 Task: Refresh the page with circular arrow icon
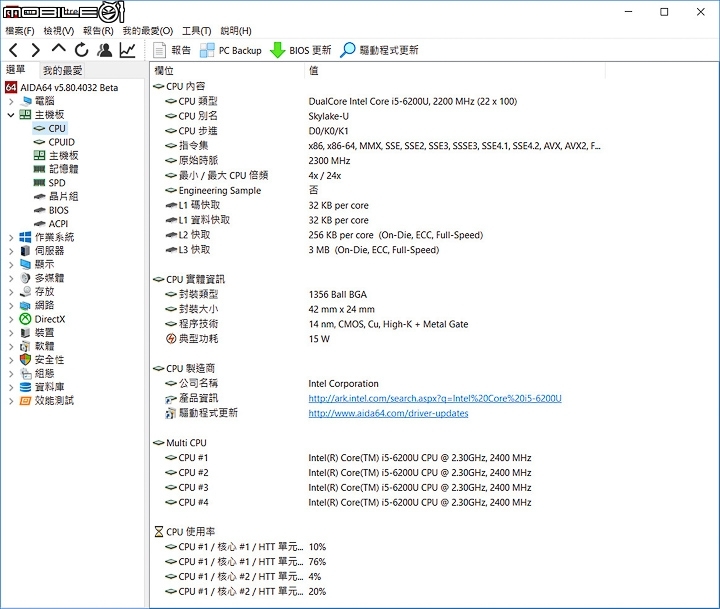(x=82, y=50)
